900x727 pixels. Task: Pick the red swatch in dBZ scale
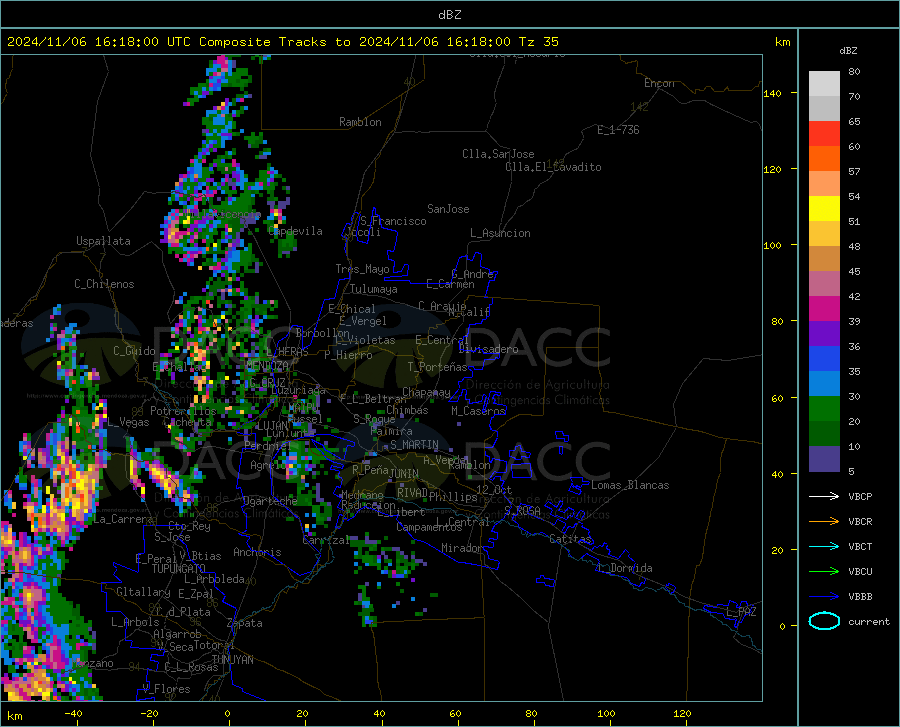[x=824, y=134]
